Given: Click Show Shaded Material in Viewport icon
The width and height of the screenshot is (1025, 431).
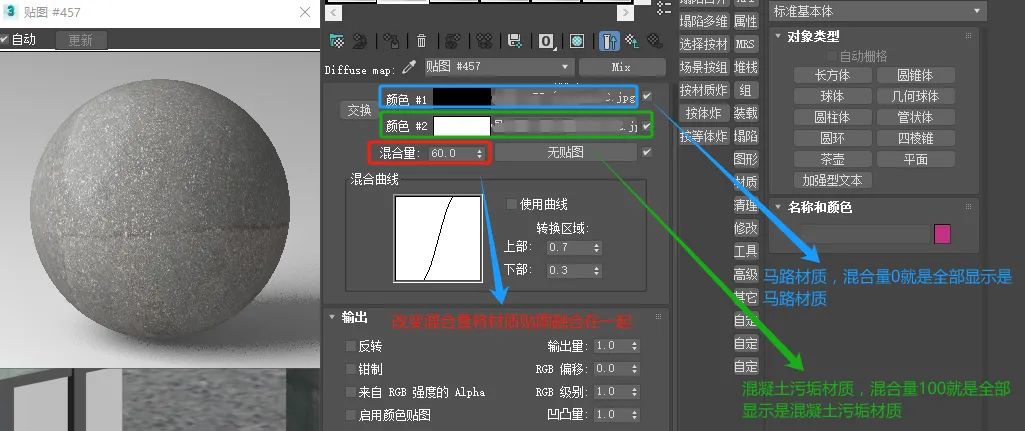Looking at the screenshot, I should tap(577, 41).
